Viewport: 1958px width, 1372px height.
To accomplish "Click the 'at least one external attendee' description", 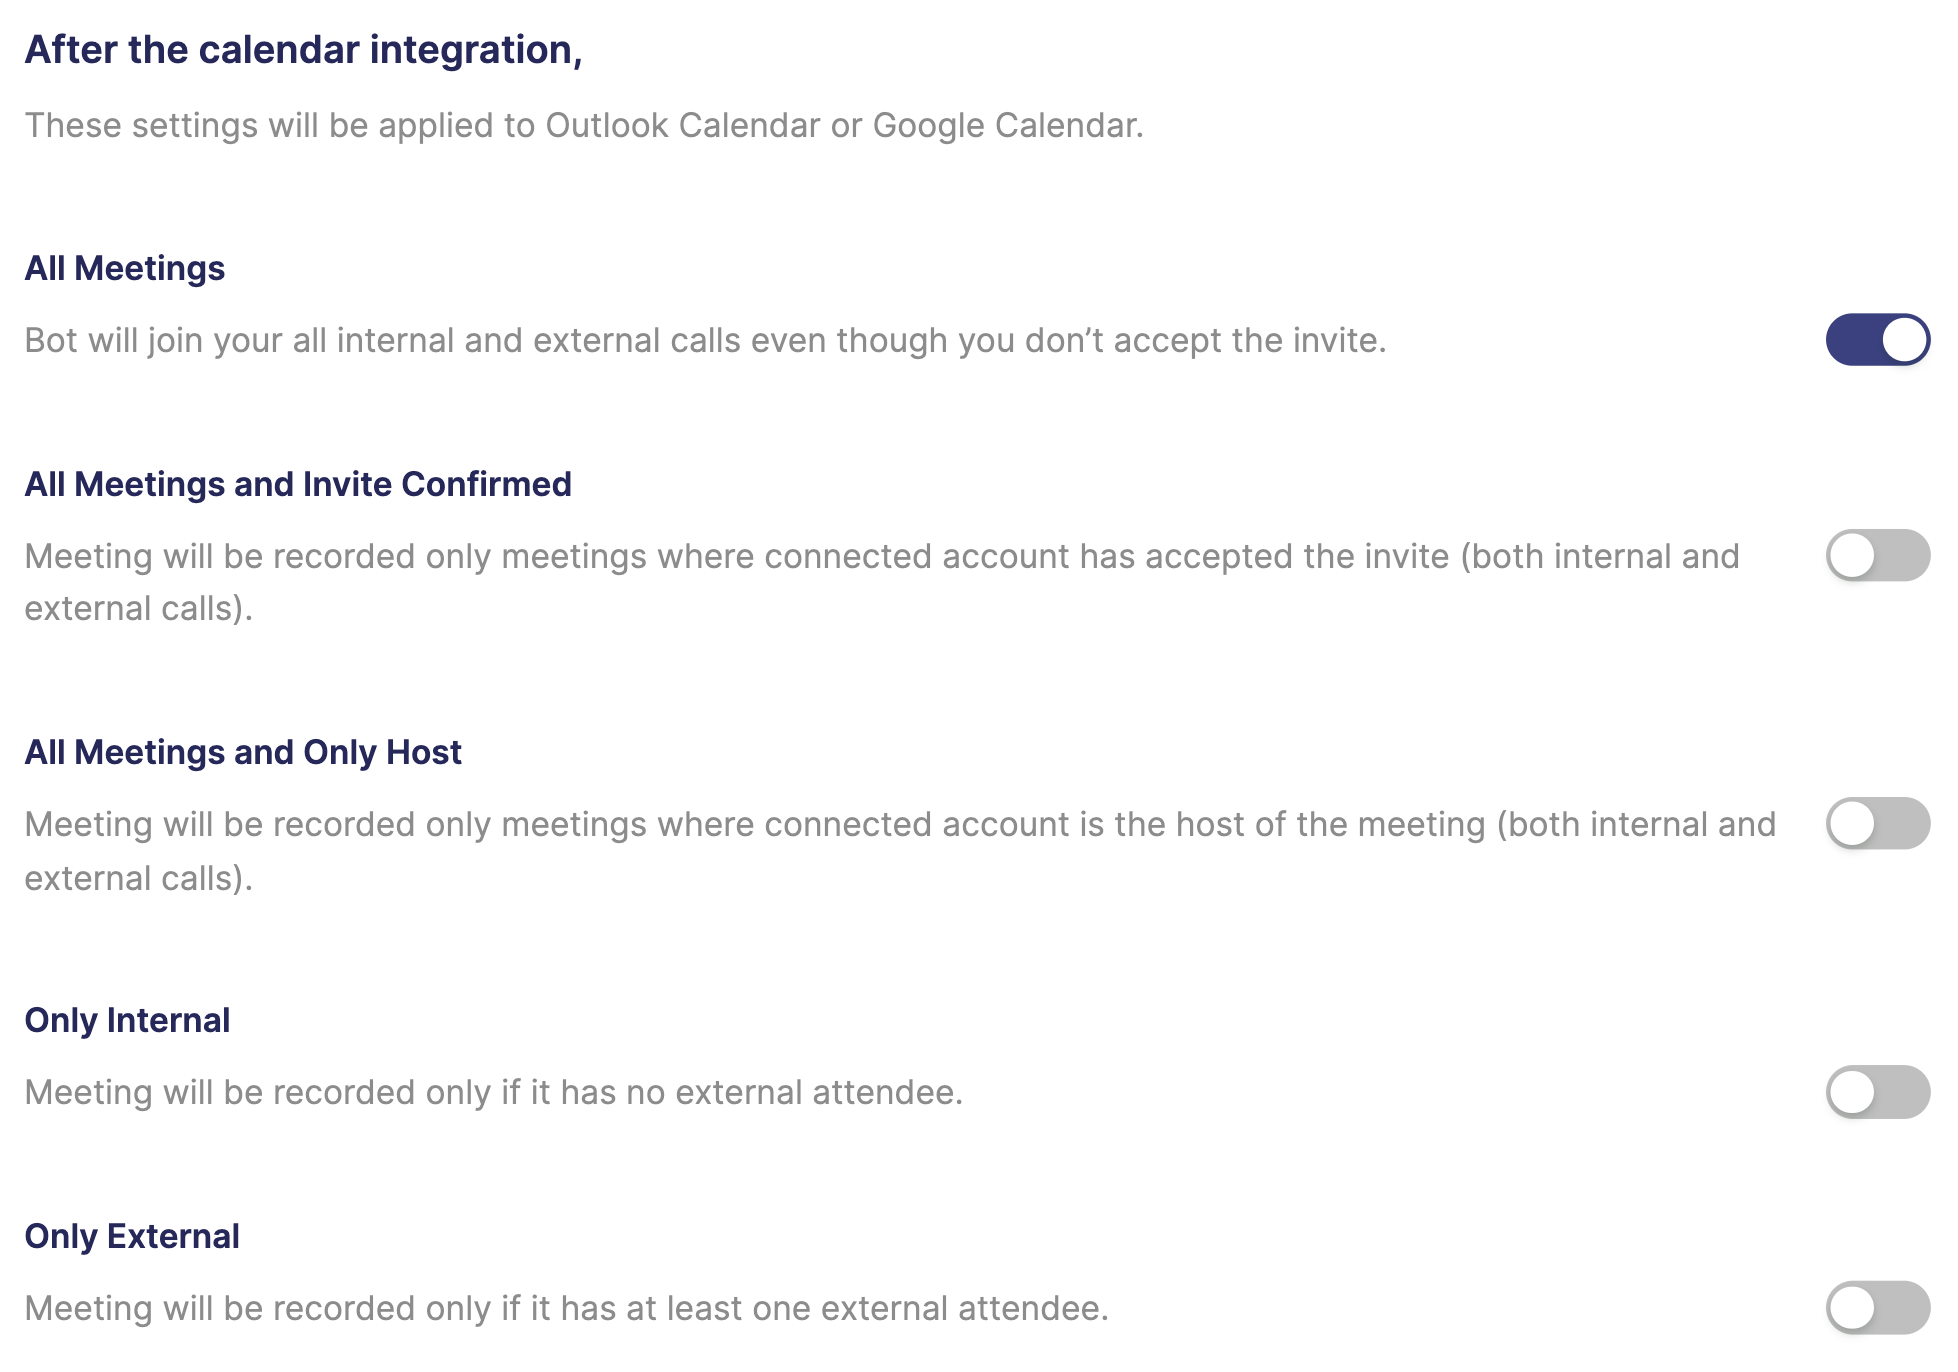I will click(x=567, y=1308).
